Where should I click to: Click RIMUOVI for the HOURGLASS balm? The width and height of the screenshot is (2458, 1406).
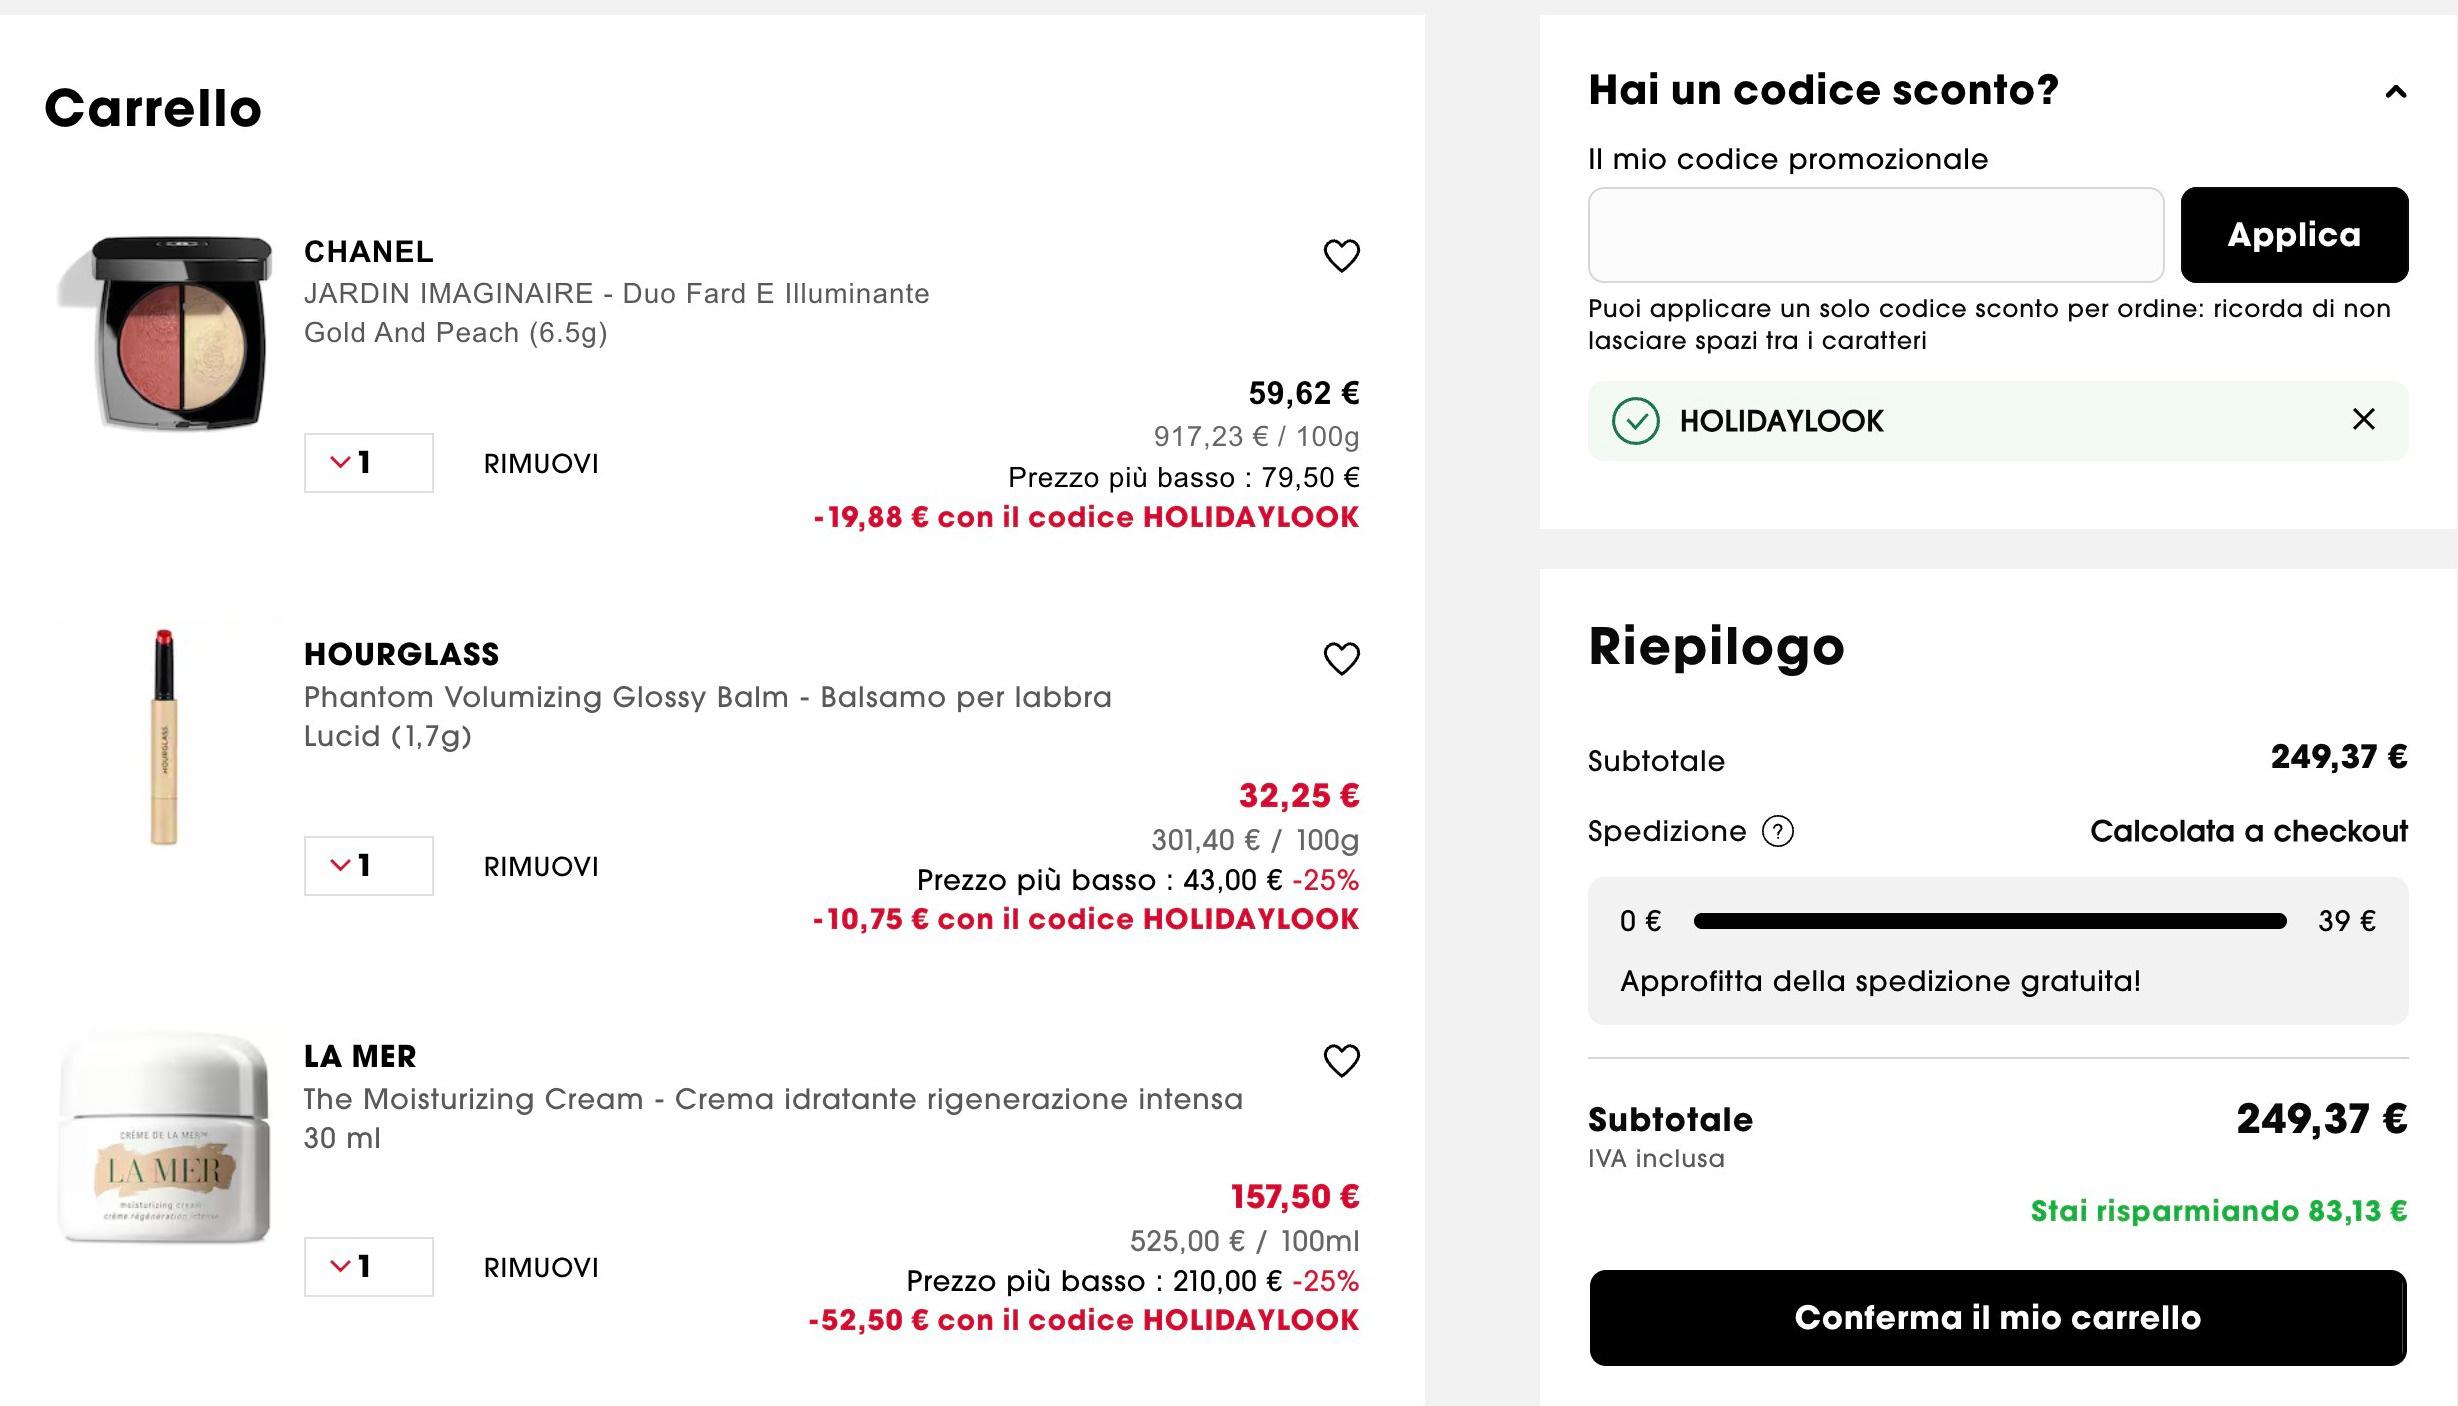click(x=541, y=867)
